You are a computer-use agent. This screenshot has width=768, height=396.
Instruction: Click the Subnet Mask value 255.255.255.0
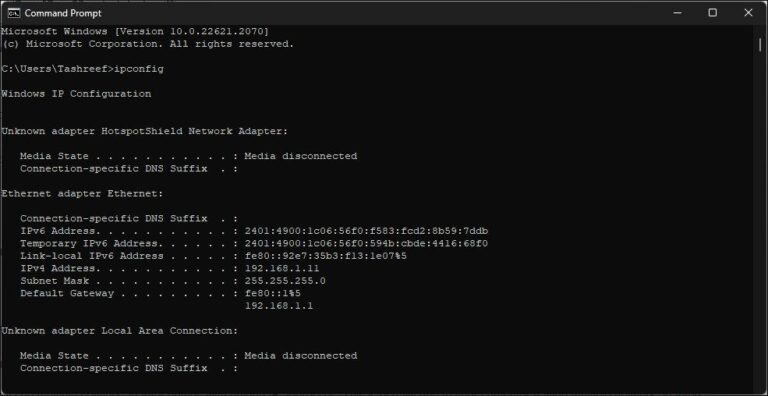[285, 281]
